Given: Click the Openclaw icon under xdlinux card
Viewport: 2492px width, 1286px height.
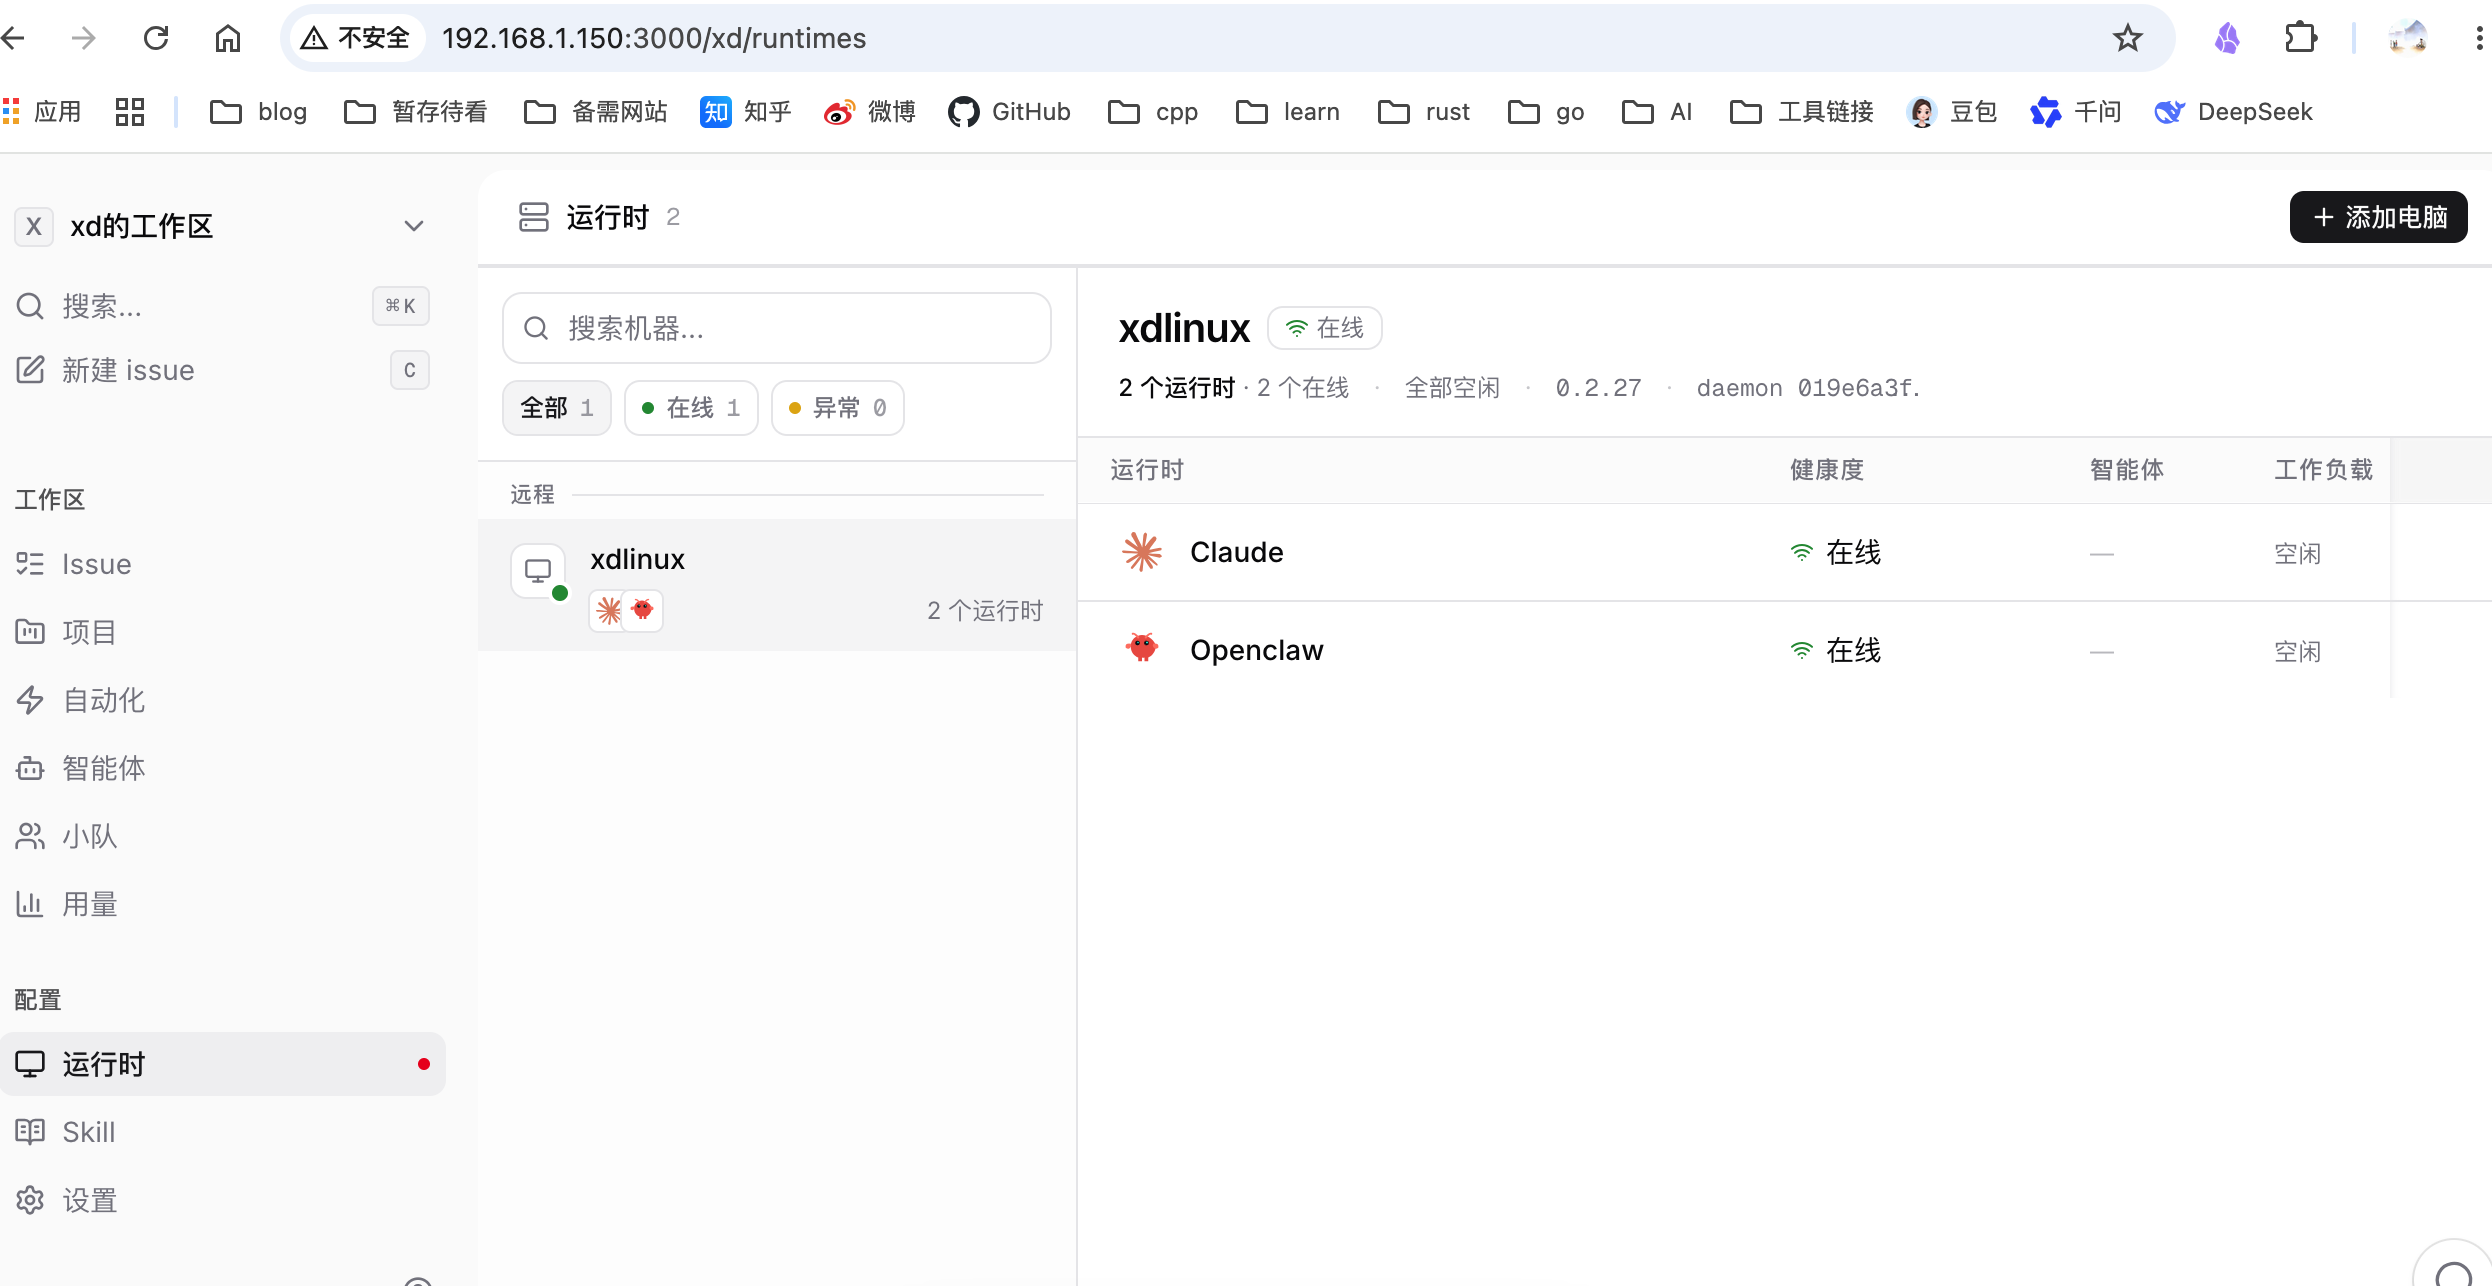Looking at the screenshot, I should (x=642, y=610).
